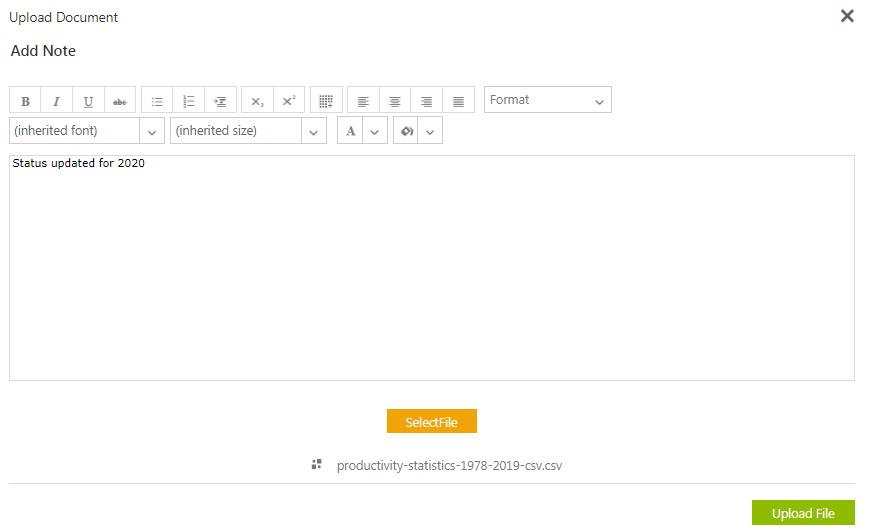Image resolution: width=869 pixels, height=529 pixels.
Task: Toggle bold formatting
Action: (x=25, y=101)
